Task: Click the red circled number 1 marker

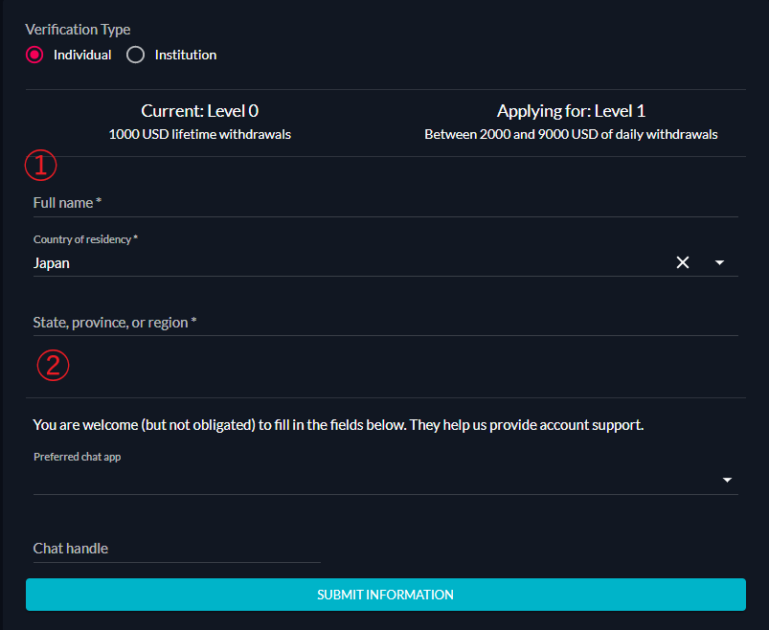Action: coord(41,165)
